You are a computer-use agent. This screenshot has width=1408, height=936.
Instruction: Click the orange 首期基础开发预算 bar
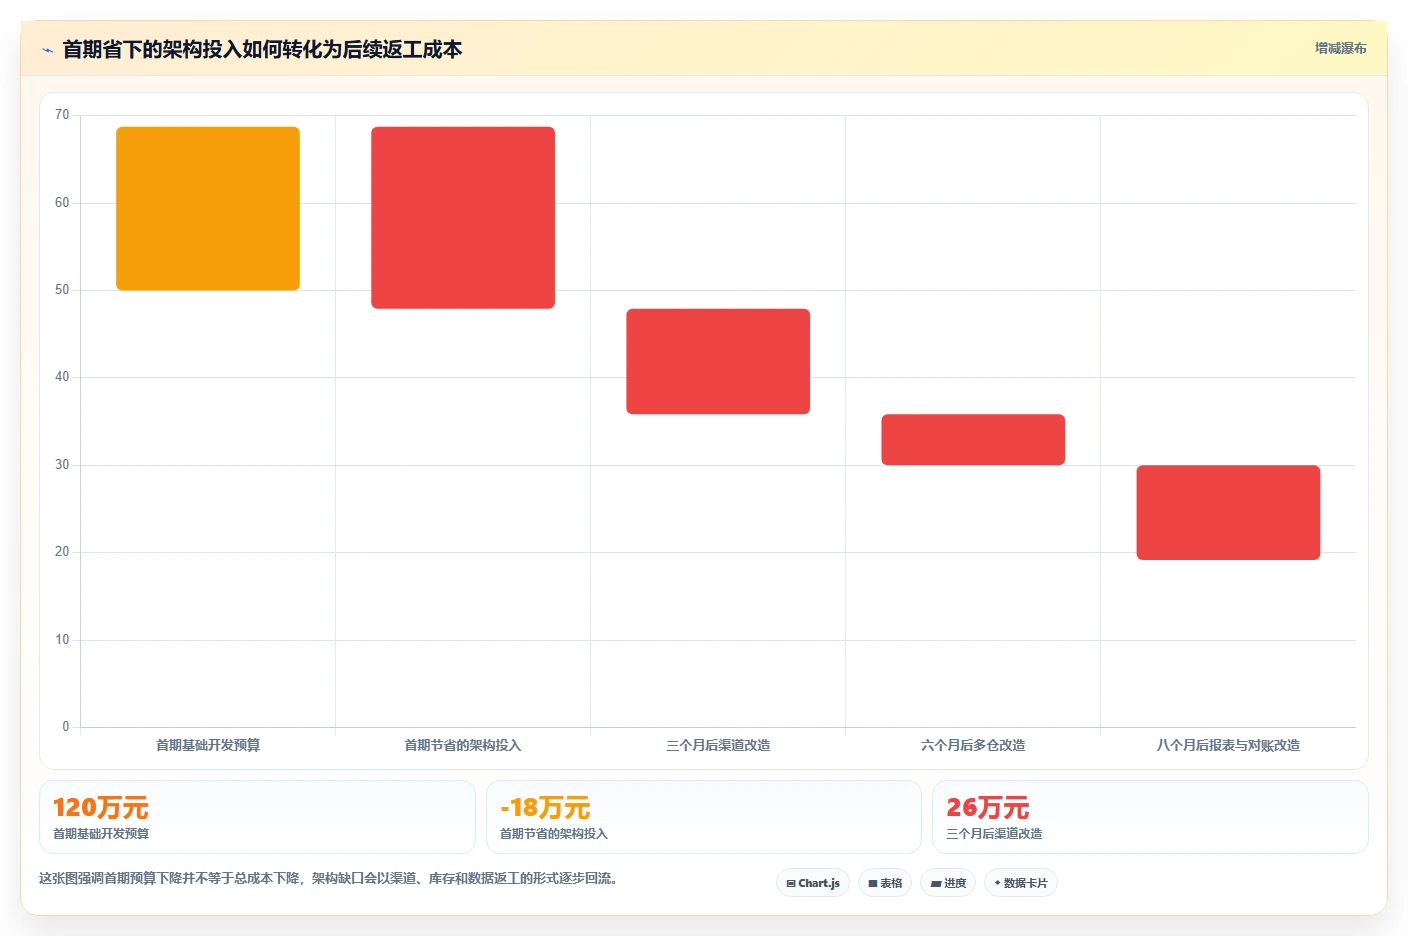[x=208, y=208]
